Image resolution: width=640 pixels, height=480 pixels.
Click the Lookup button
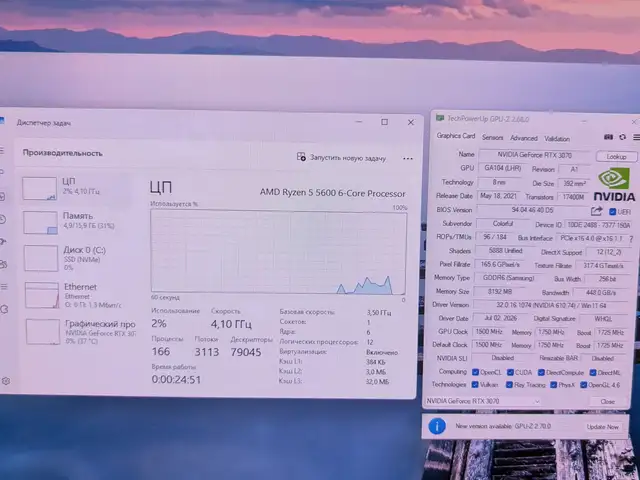tap(616, 156)
